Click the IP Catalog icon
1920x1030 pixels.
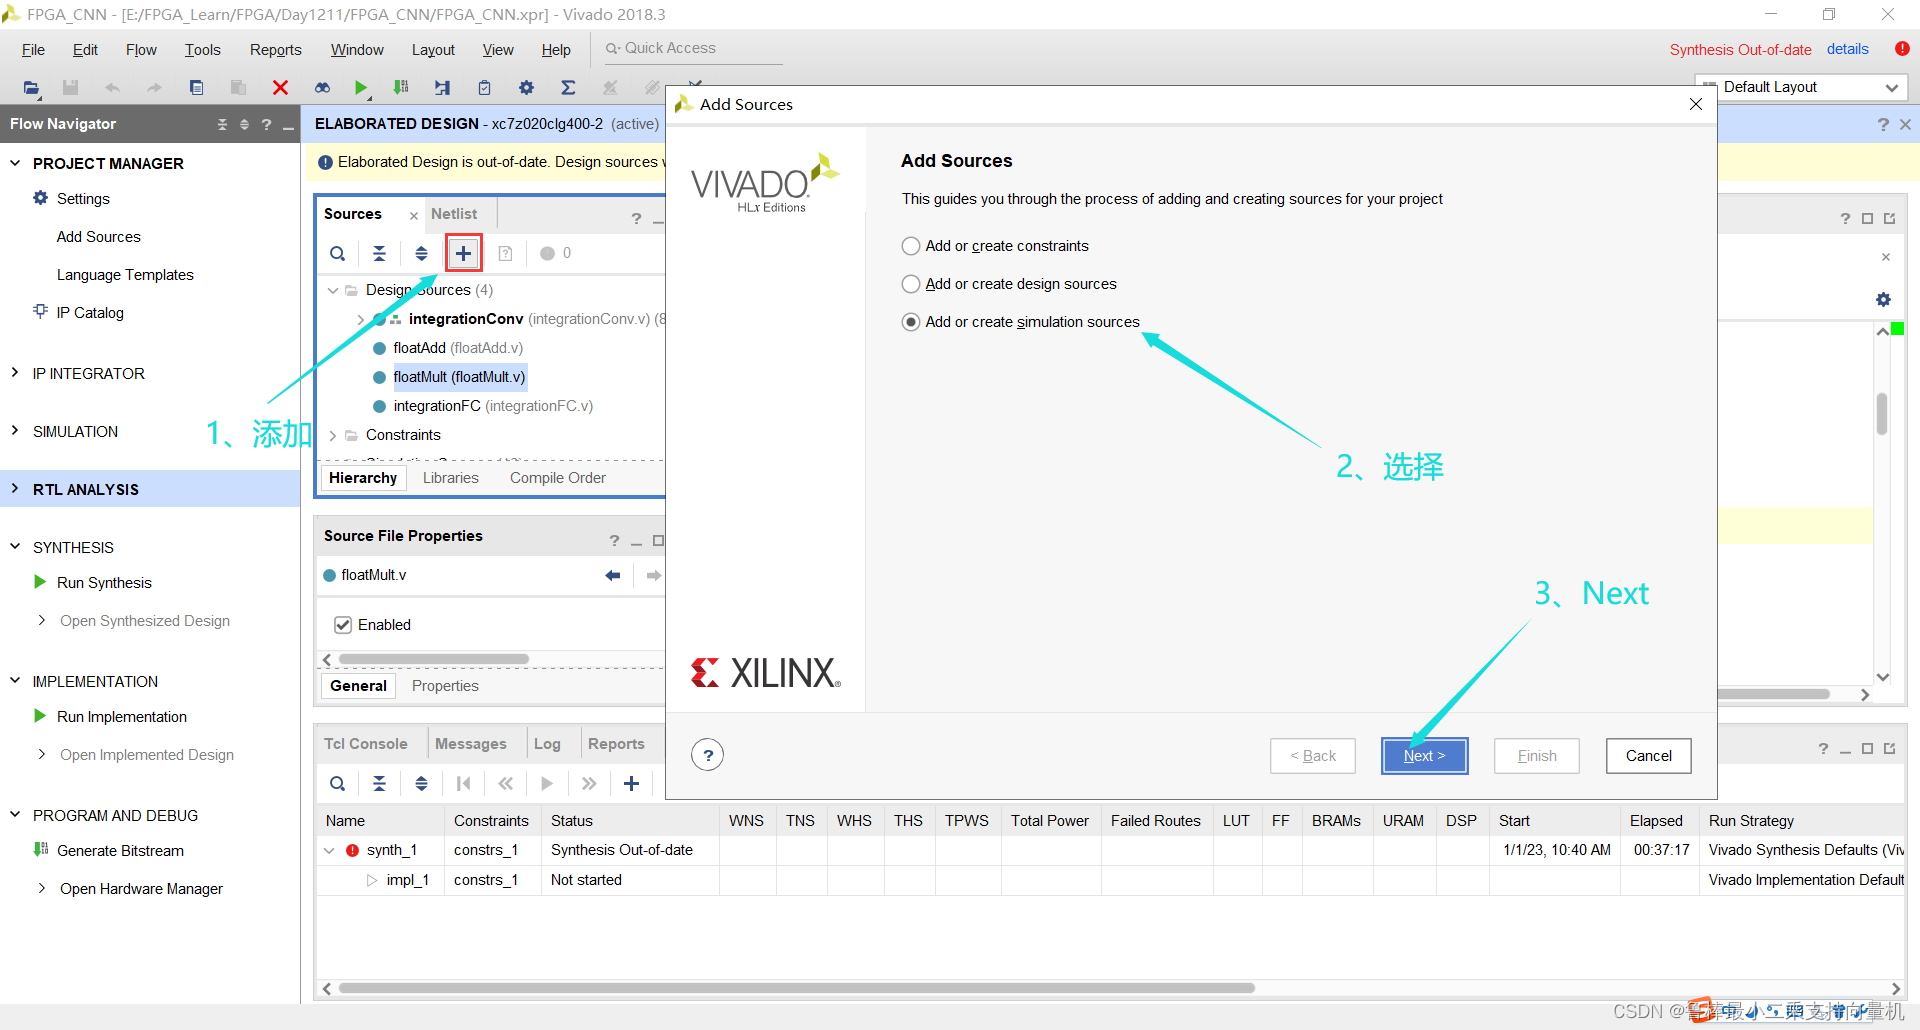40,312
